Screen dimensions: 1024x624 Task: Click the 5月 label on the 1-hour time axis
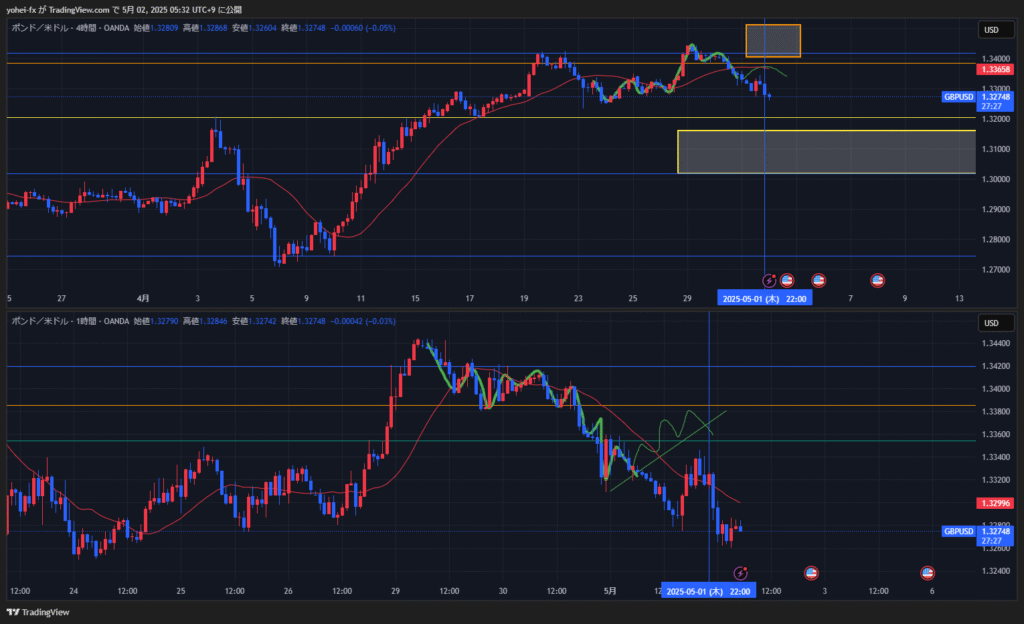(610, 591)
